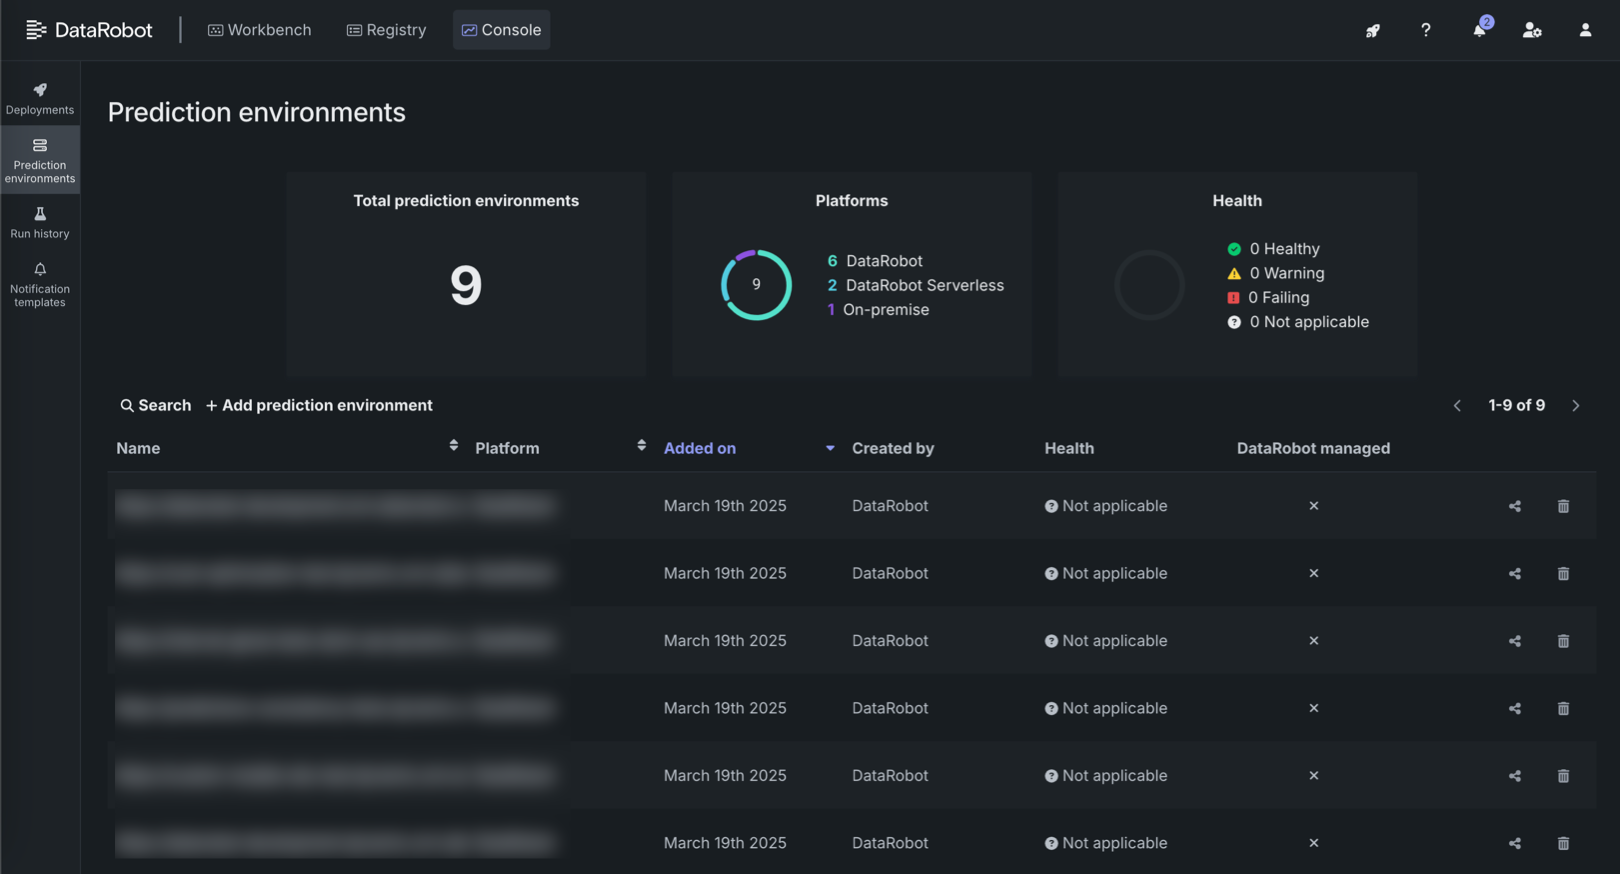Click Add prediction environment button
Screen dimensions: 1620x874
pyautogui.click(x=319, y=405)
